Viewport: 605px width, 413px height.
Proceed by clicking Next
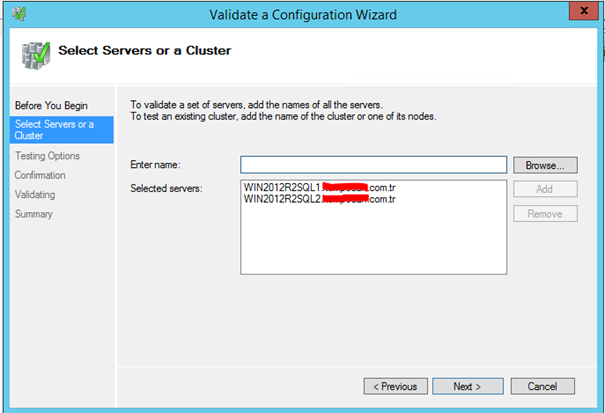466,386
